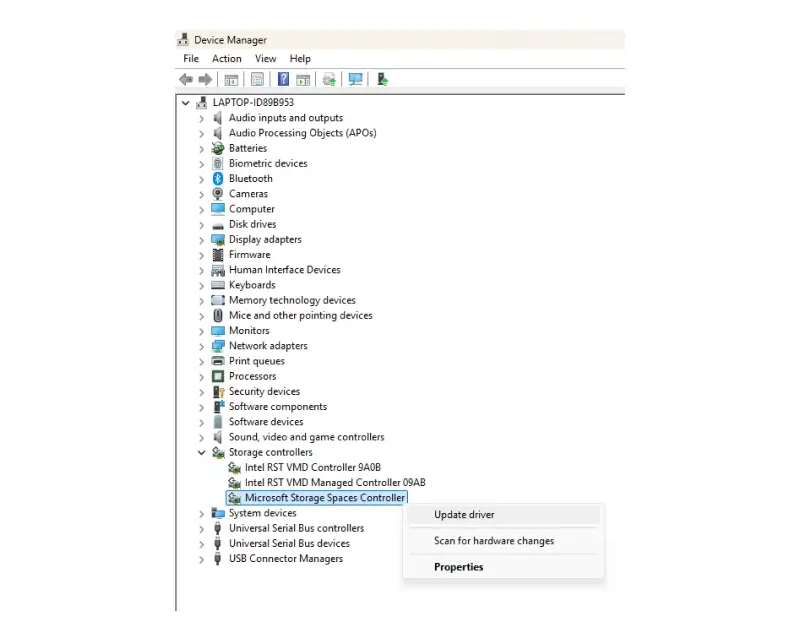This screenshot has width=800, height=641.
Task: Click the Display adapters icon
Action: 218,239
